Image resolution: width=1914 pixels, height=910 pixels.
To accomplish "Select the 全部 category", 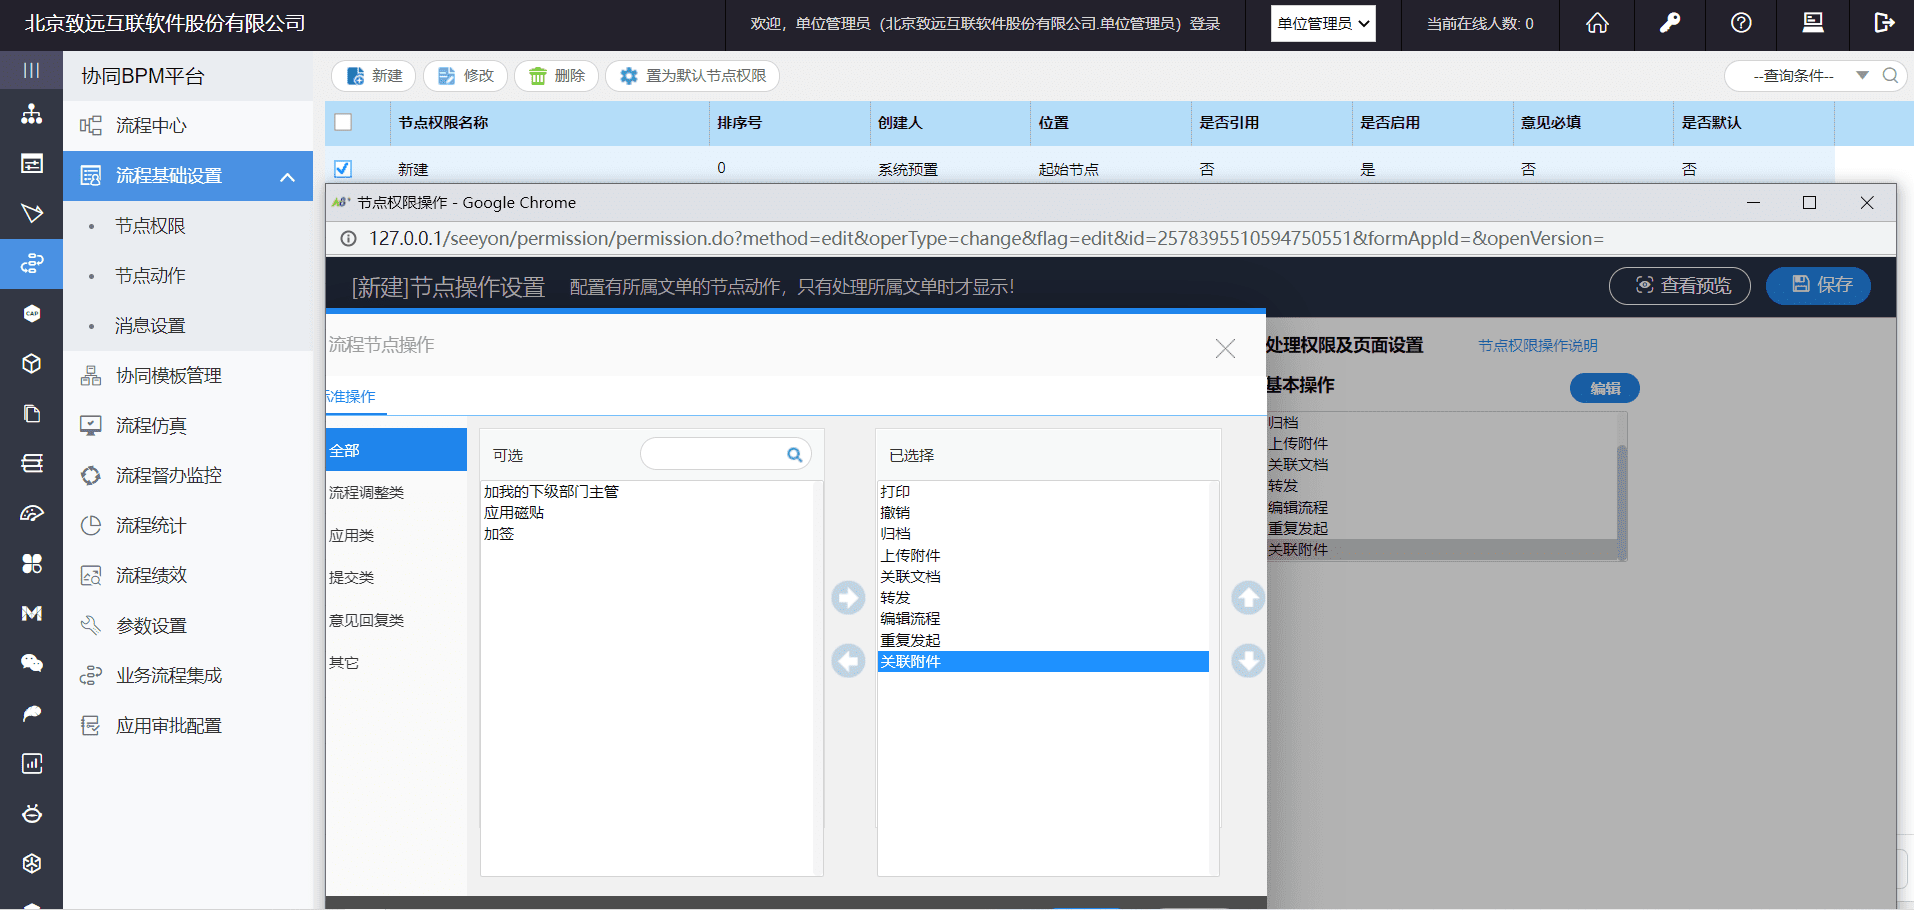I will (x=396, y=450).
